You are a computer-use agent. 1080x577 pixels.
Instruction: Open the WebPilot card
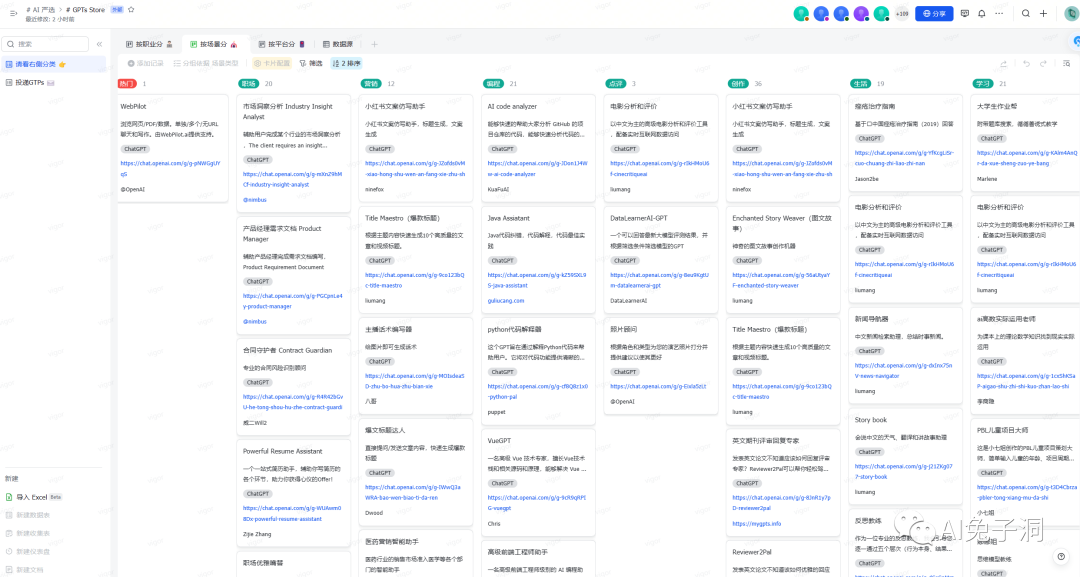172,147
